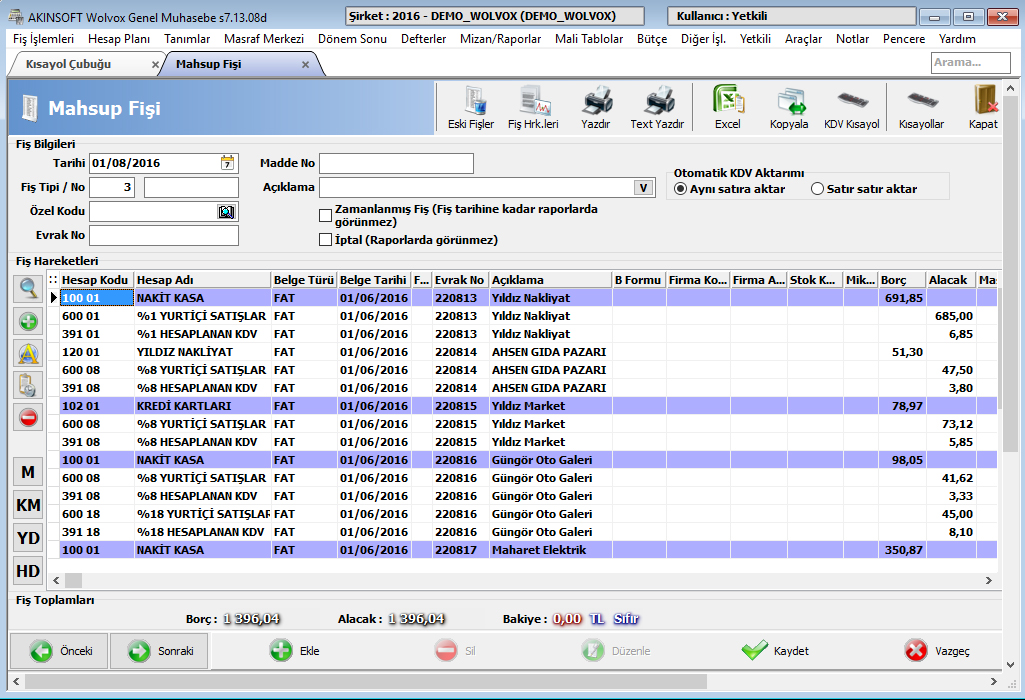This screenshot has height=700, width=1025.
Task: Click the Hesap Kodu column header
Action: pos(96,280)
